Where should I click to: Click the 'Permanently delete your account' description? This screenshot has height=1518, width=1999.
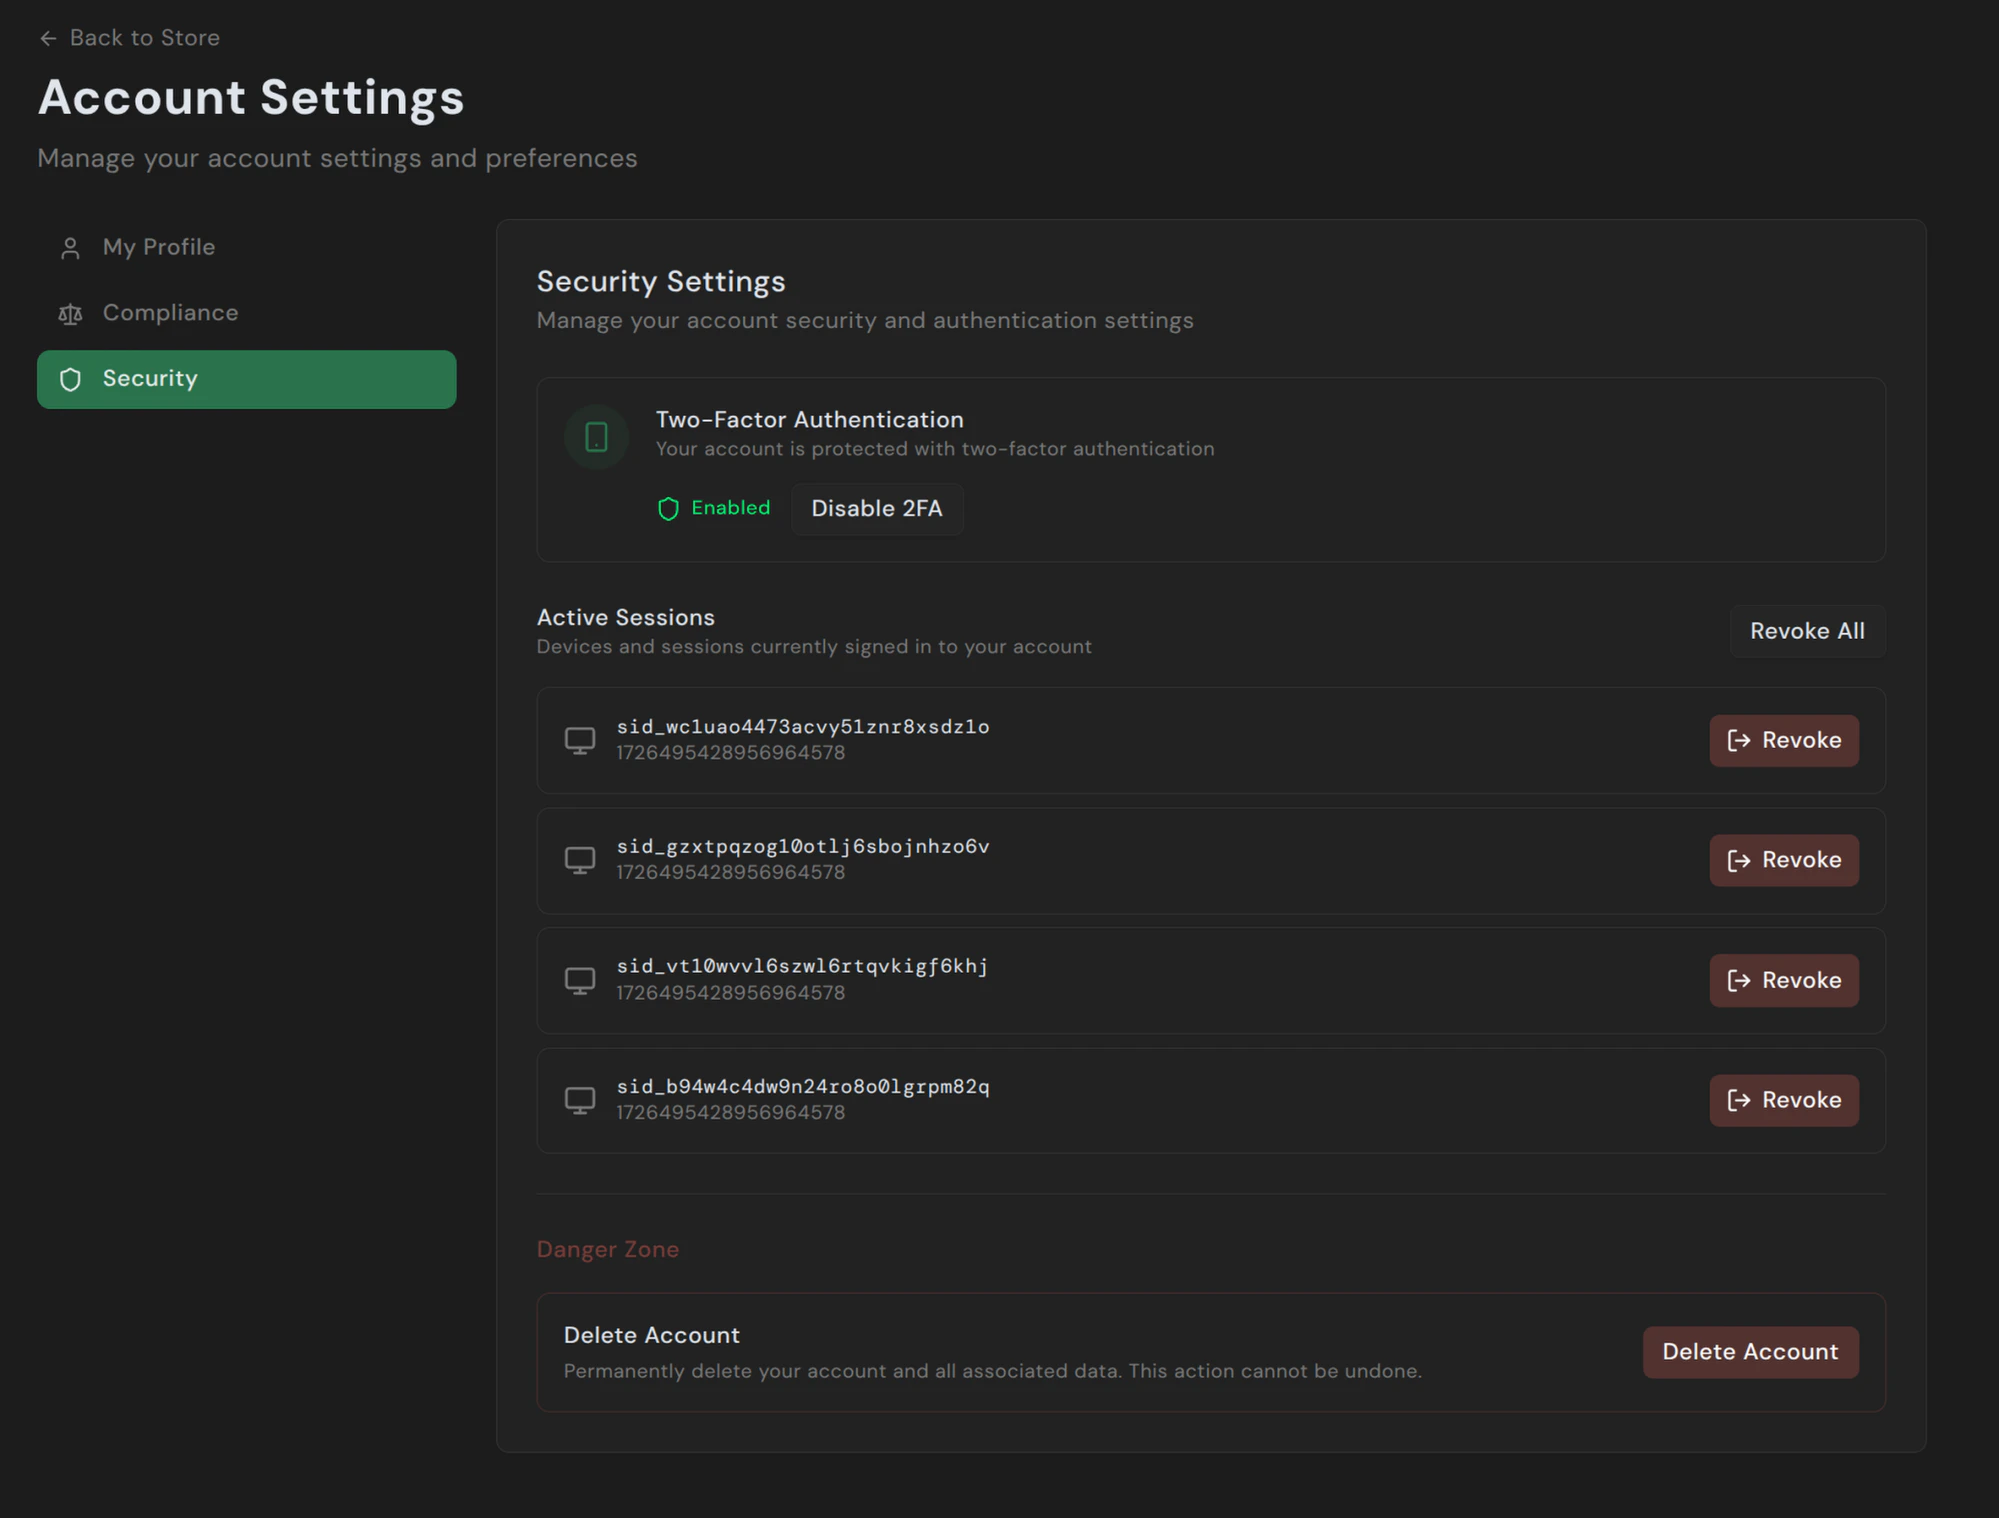(x=993, y=1372)
